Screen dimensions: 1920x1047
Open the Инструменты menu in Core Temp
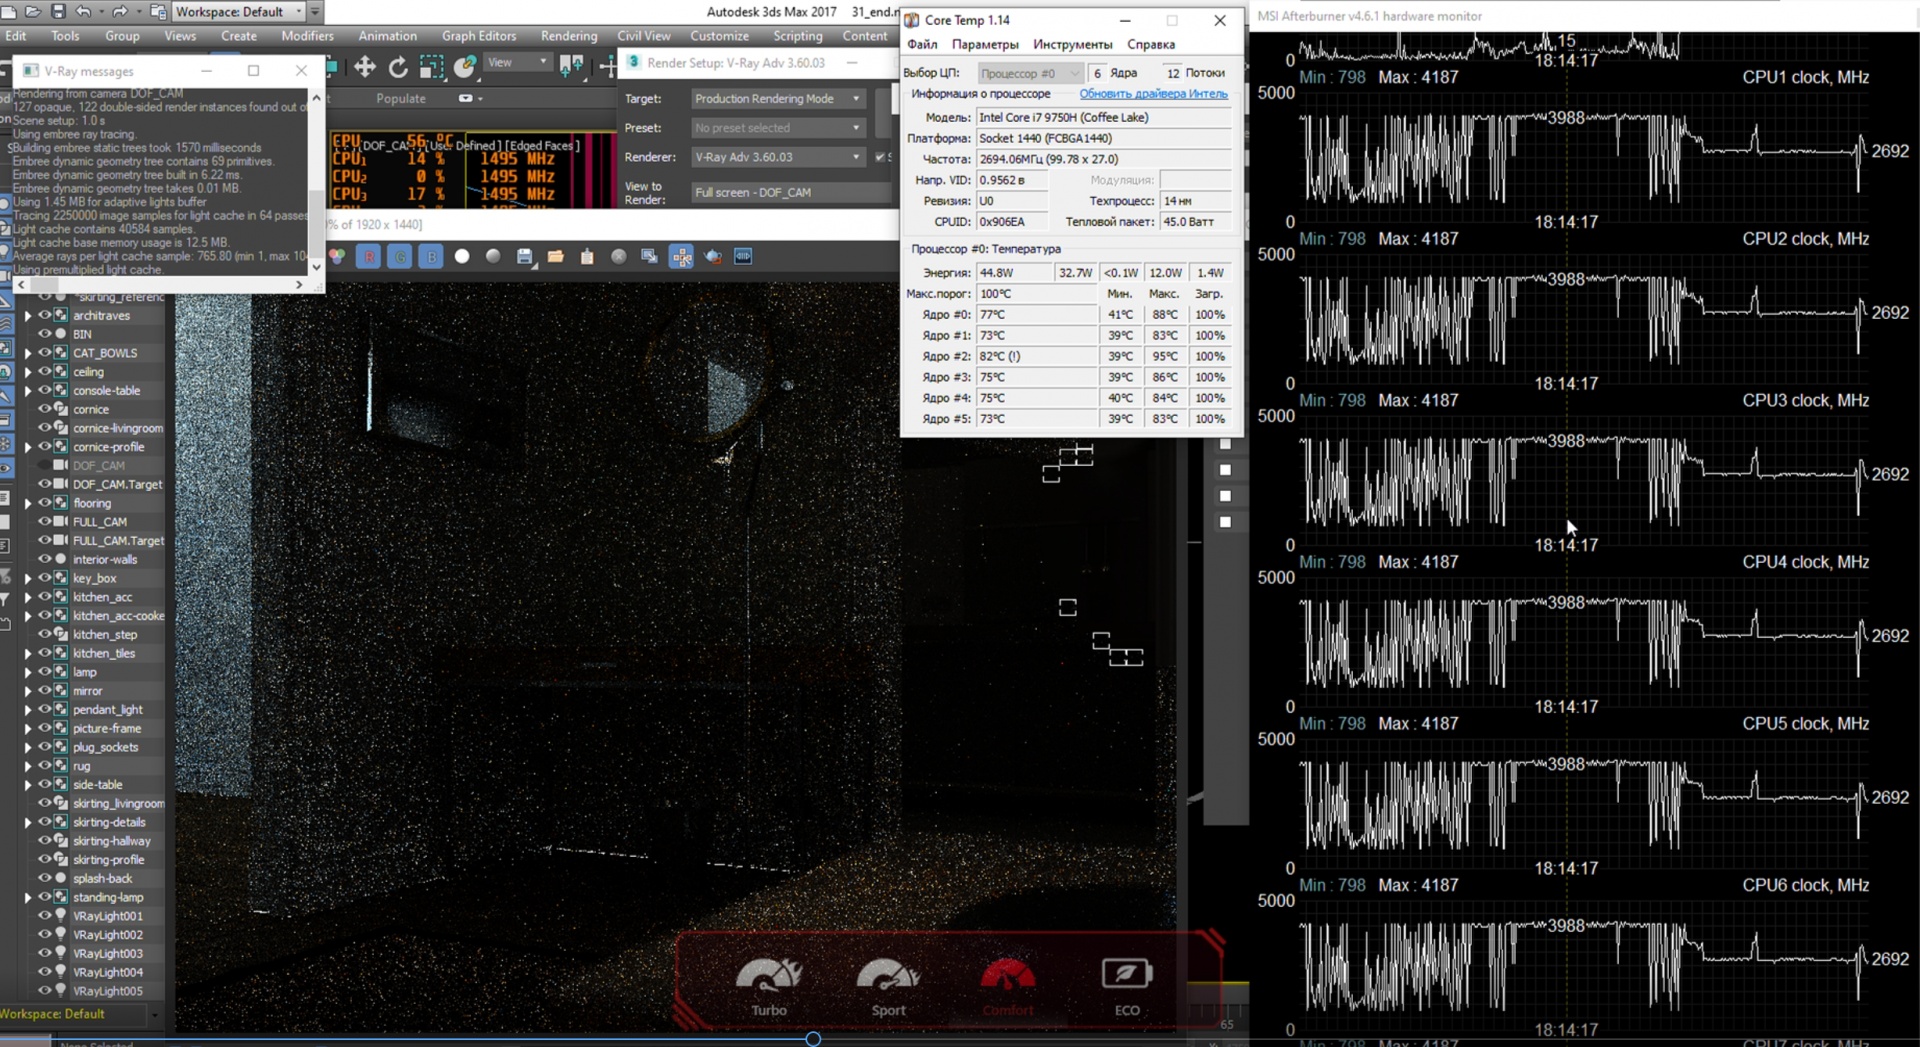point(1072,44)
